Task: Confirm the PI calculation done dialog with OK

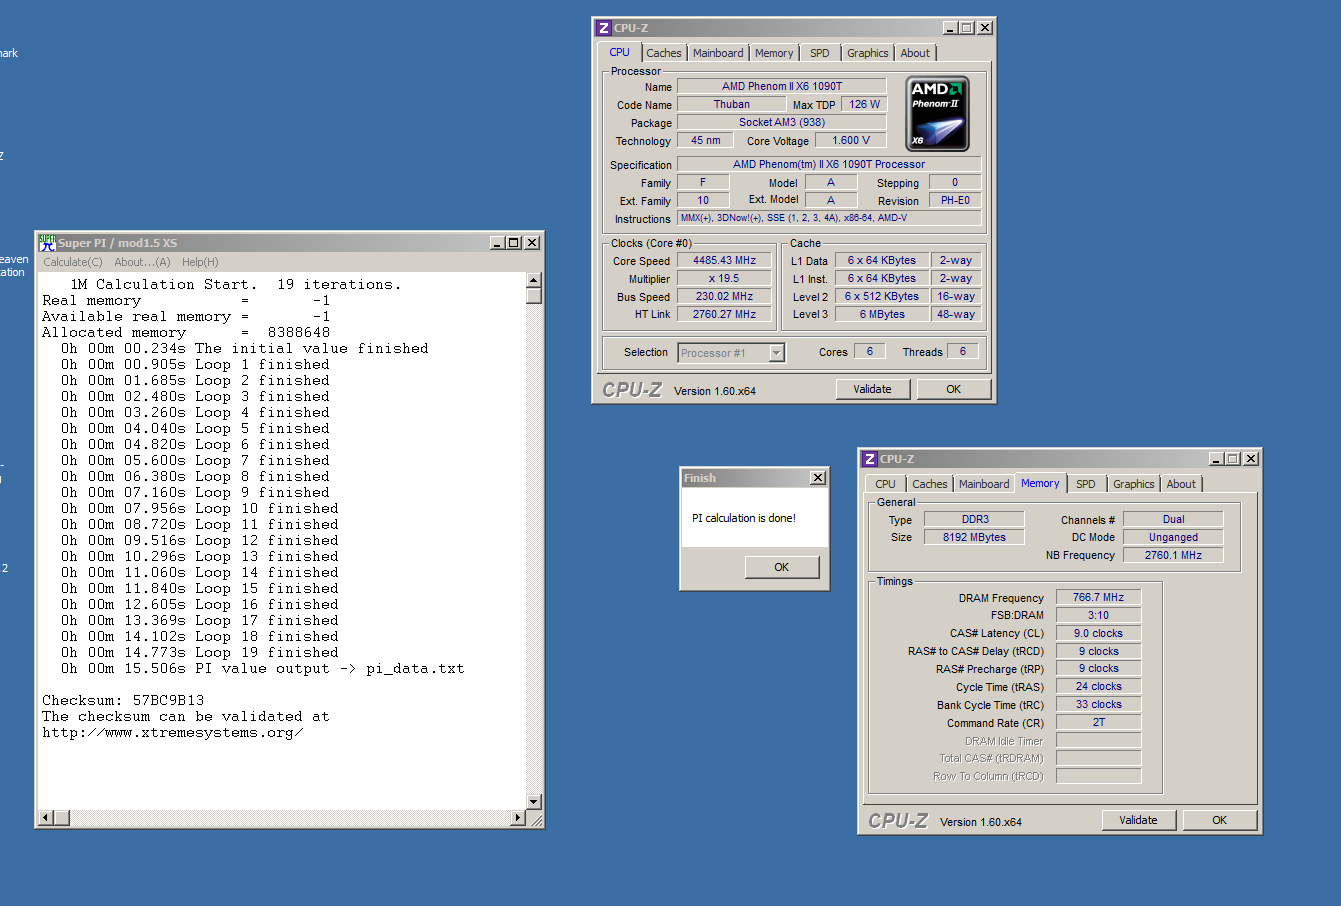Action: tap(782, 567)
